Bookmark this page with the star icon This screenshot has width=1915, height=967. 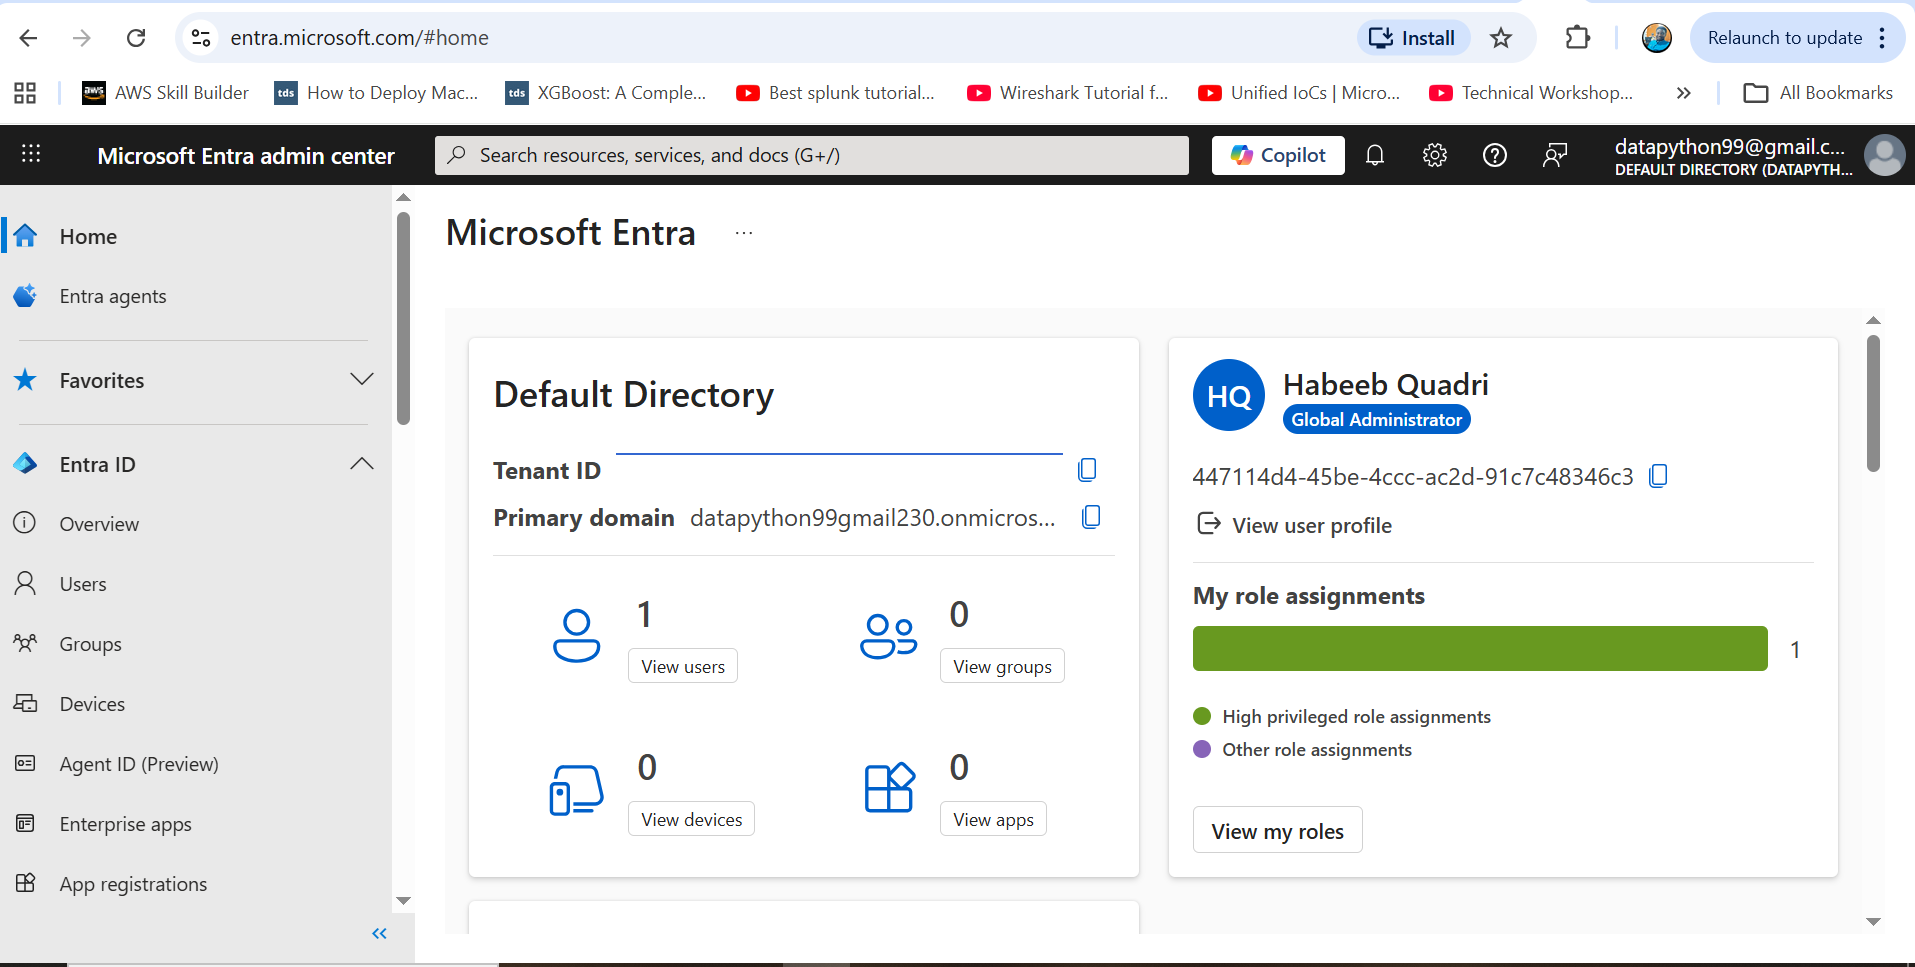[1501, 38]
